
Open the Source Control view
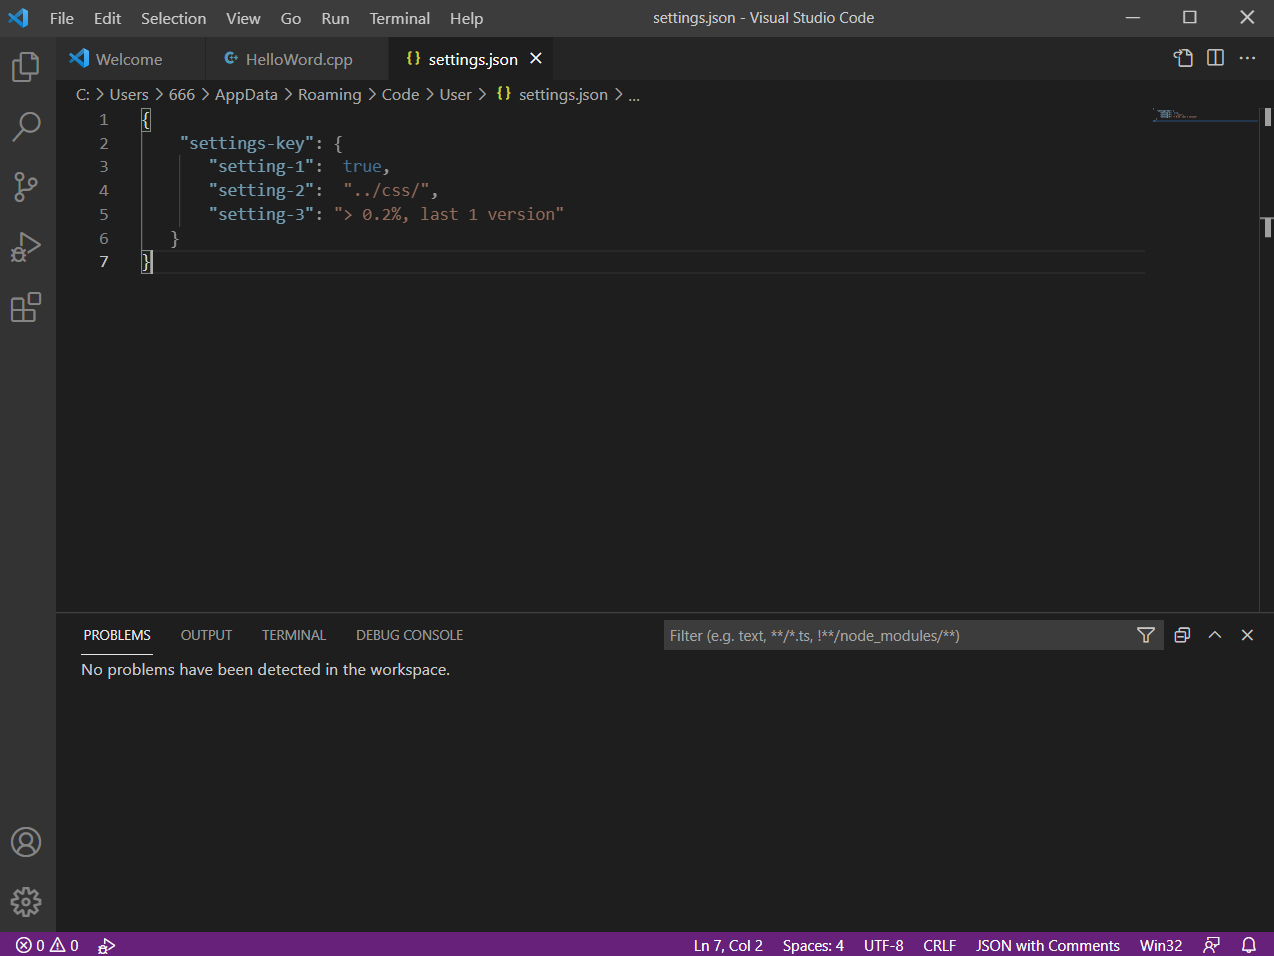coord(25,187)
